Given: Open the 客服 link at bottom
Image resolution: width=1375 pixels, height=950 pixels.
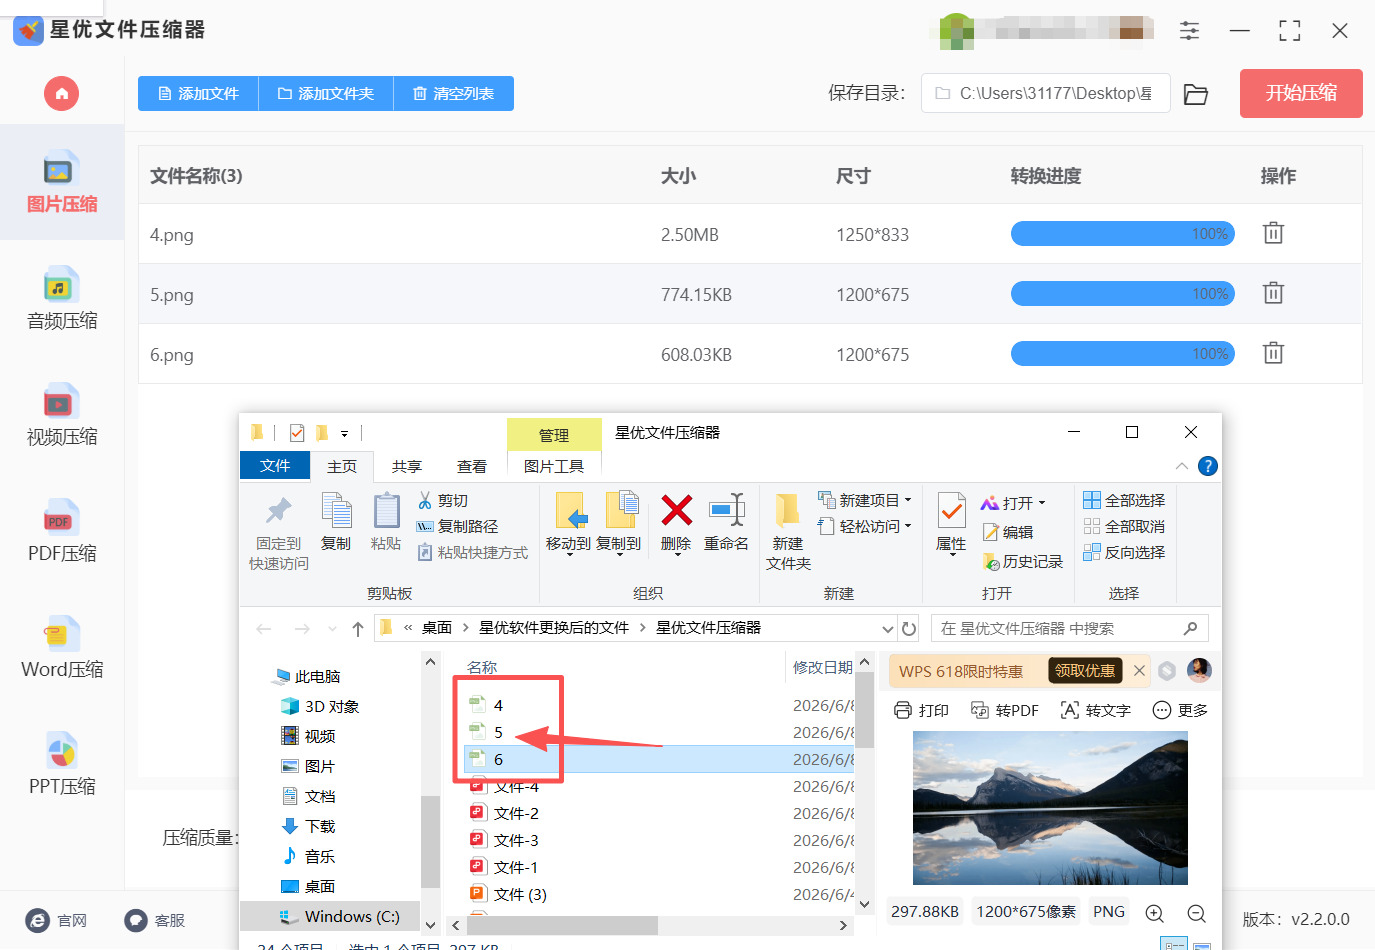Looking at the screenshot, I should 154,920.
